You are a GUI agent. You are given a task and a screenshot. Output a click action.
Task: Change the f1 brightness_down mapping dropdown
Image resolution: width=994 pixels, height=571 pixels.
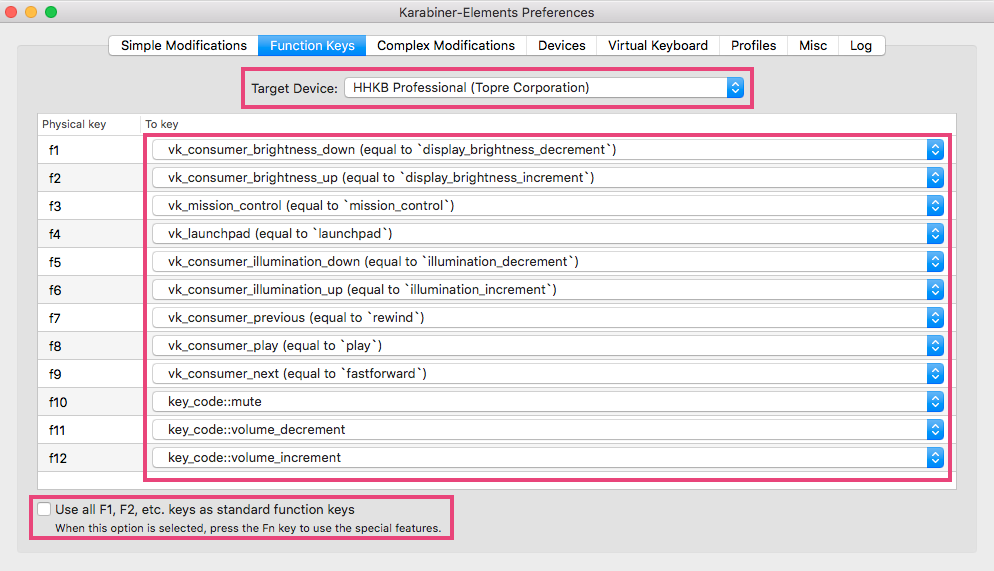click(x=548, y=150)
